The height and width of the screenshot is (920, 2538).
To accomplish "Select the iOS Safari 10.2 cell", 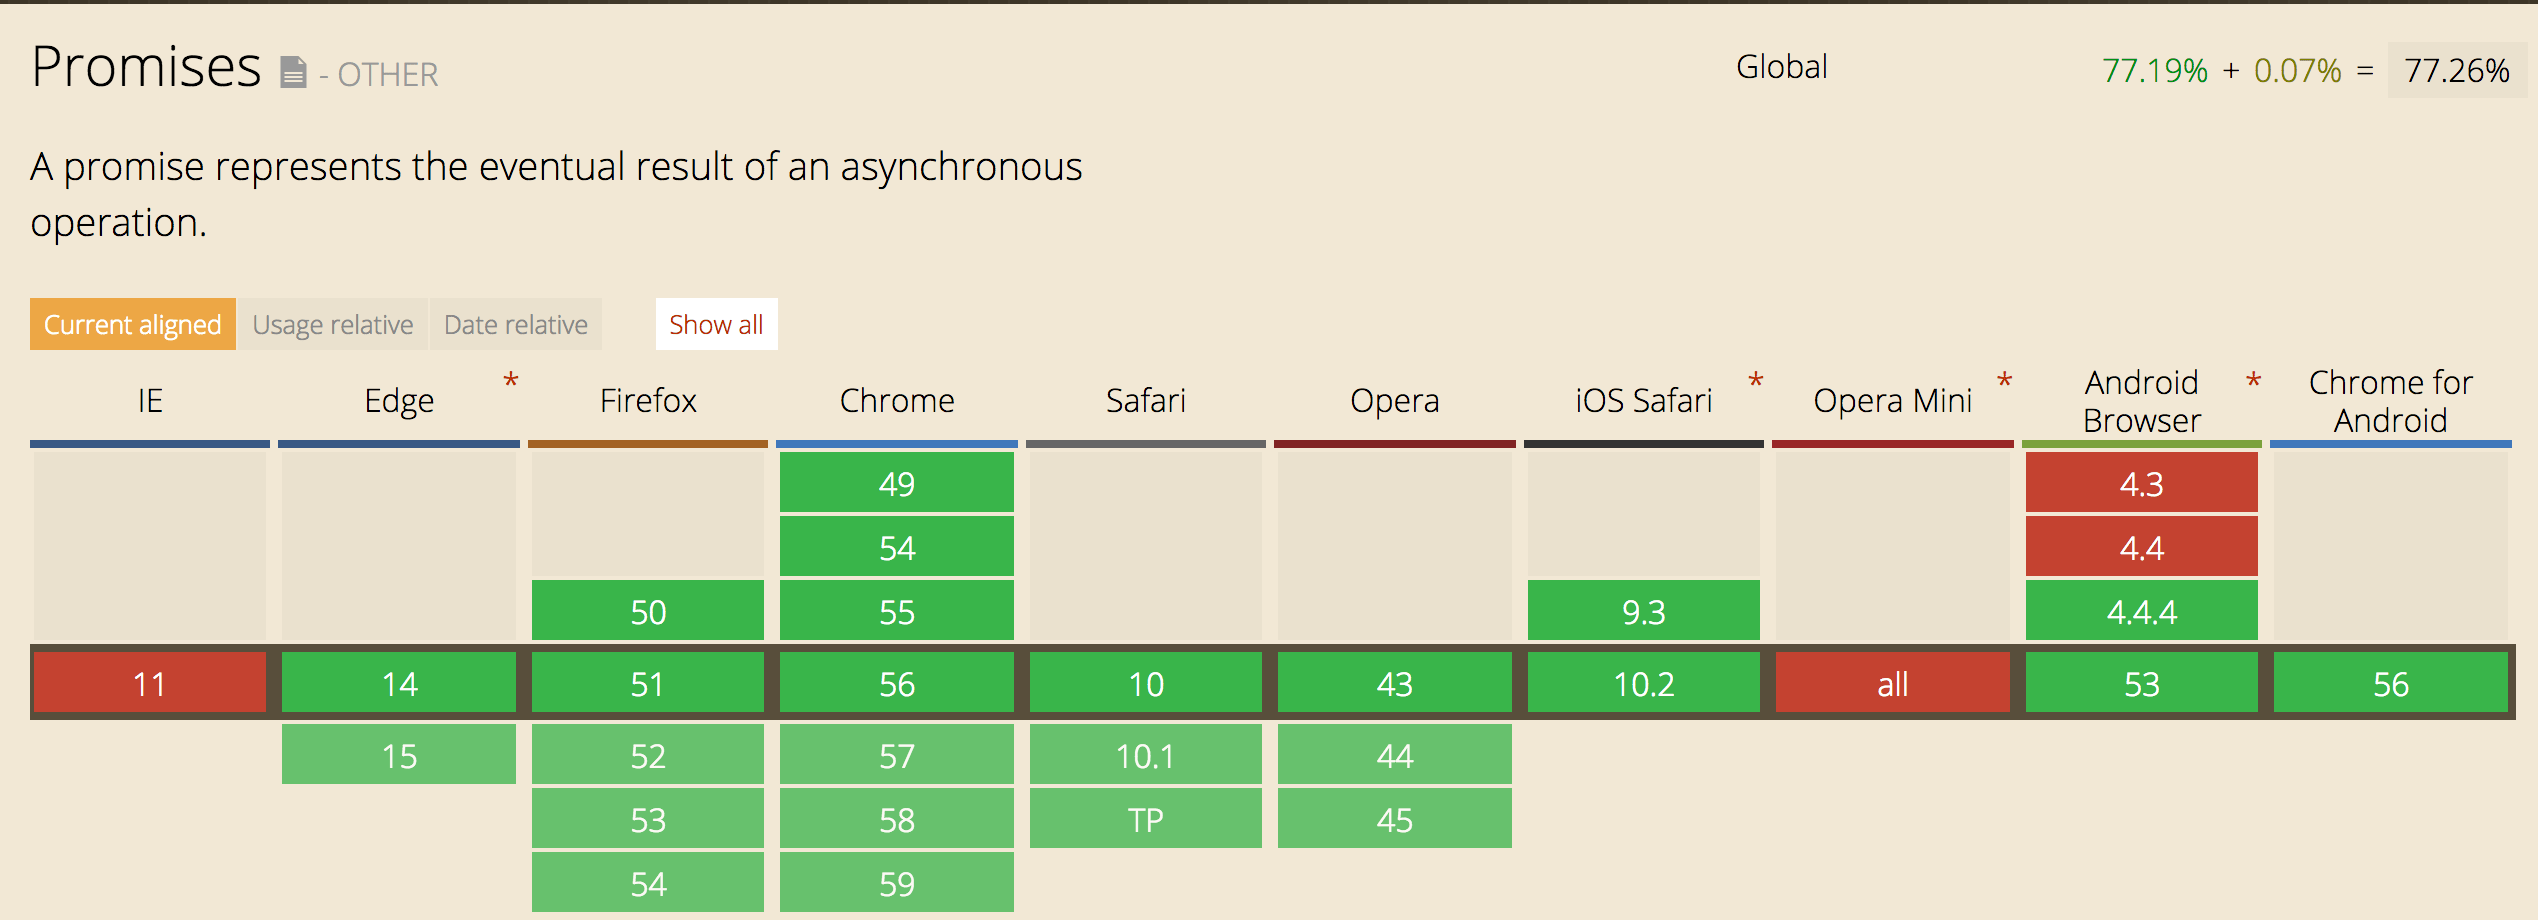I will (x=1644, y=683).
